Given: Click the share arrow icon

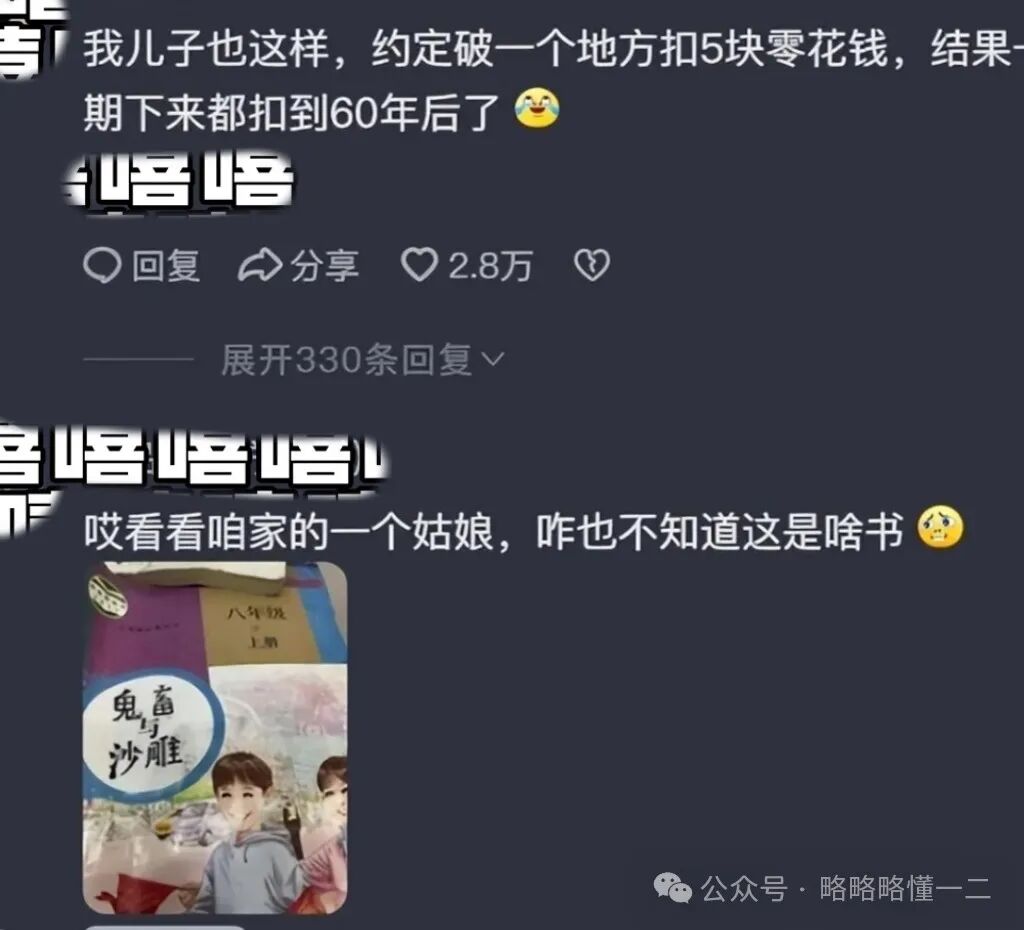Looking at the screenshot, I should tap(259, 266).
